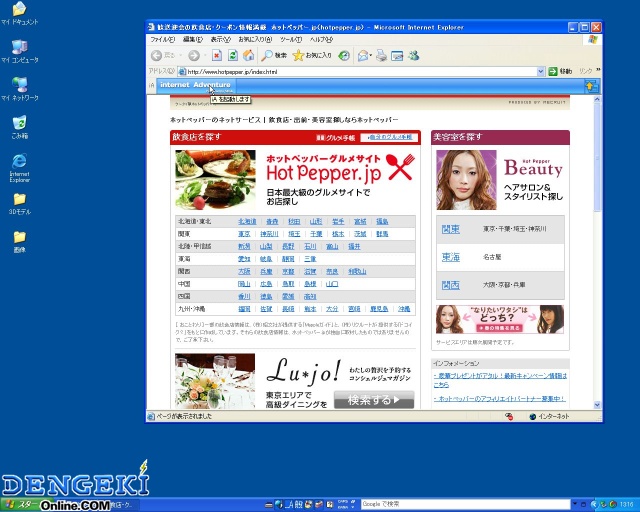The height and width of the screenshot is (512, 640).
Task: Select the Internet Explorer desktop shortcut
Action: pyautogui.click(x=19, y=167)
